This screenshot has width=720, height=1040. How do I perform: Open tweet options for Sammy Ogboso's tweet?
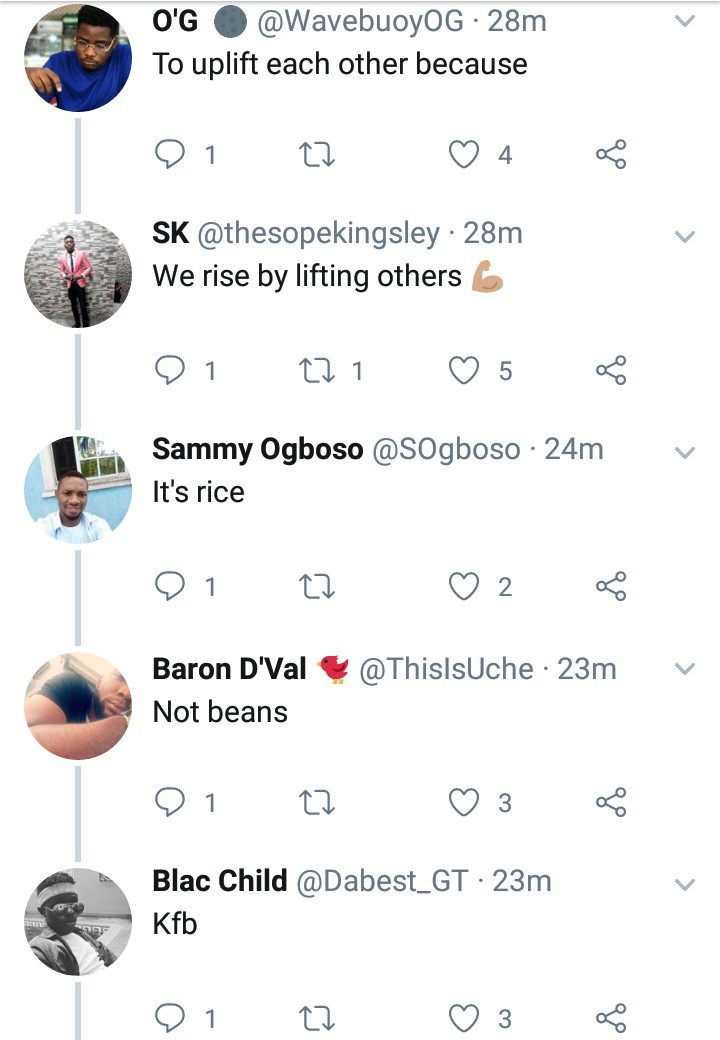(685, 452)
